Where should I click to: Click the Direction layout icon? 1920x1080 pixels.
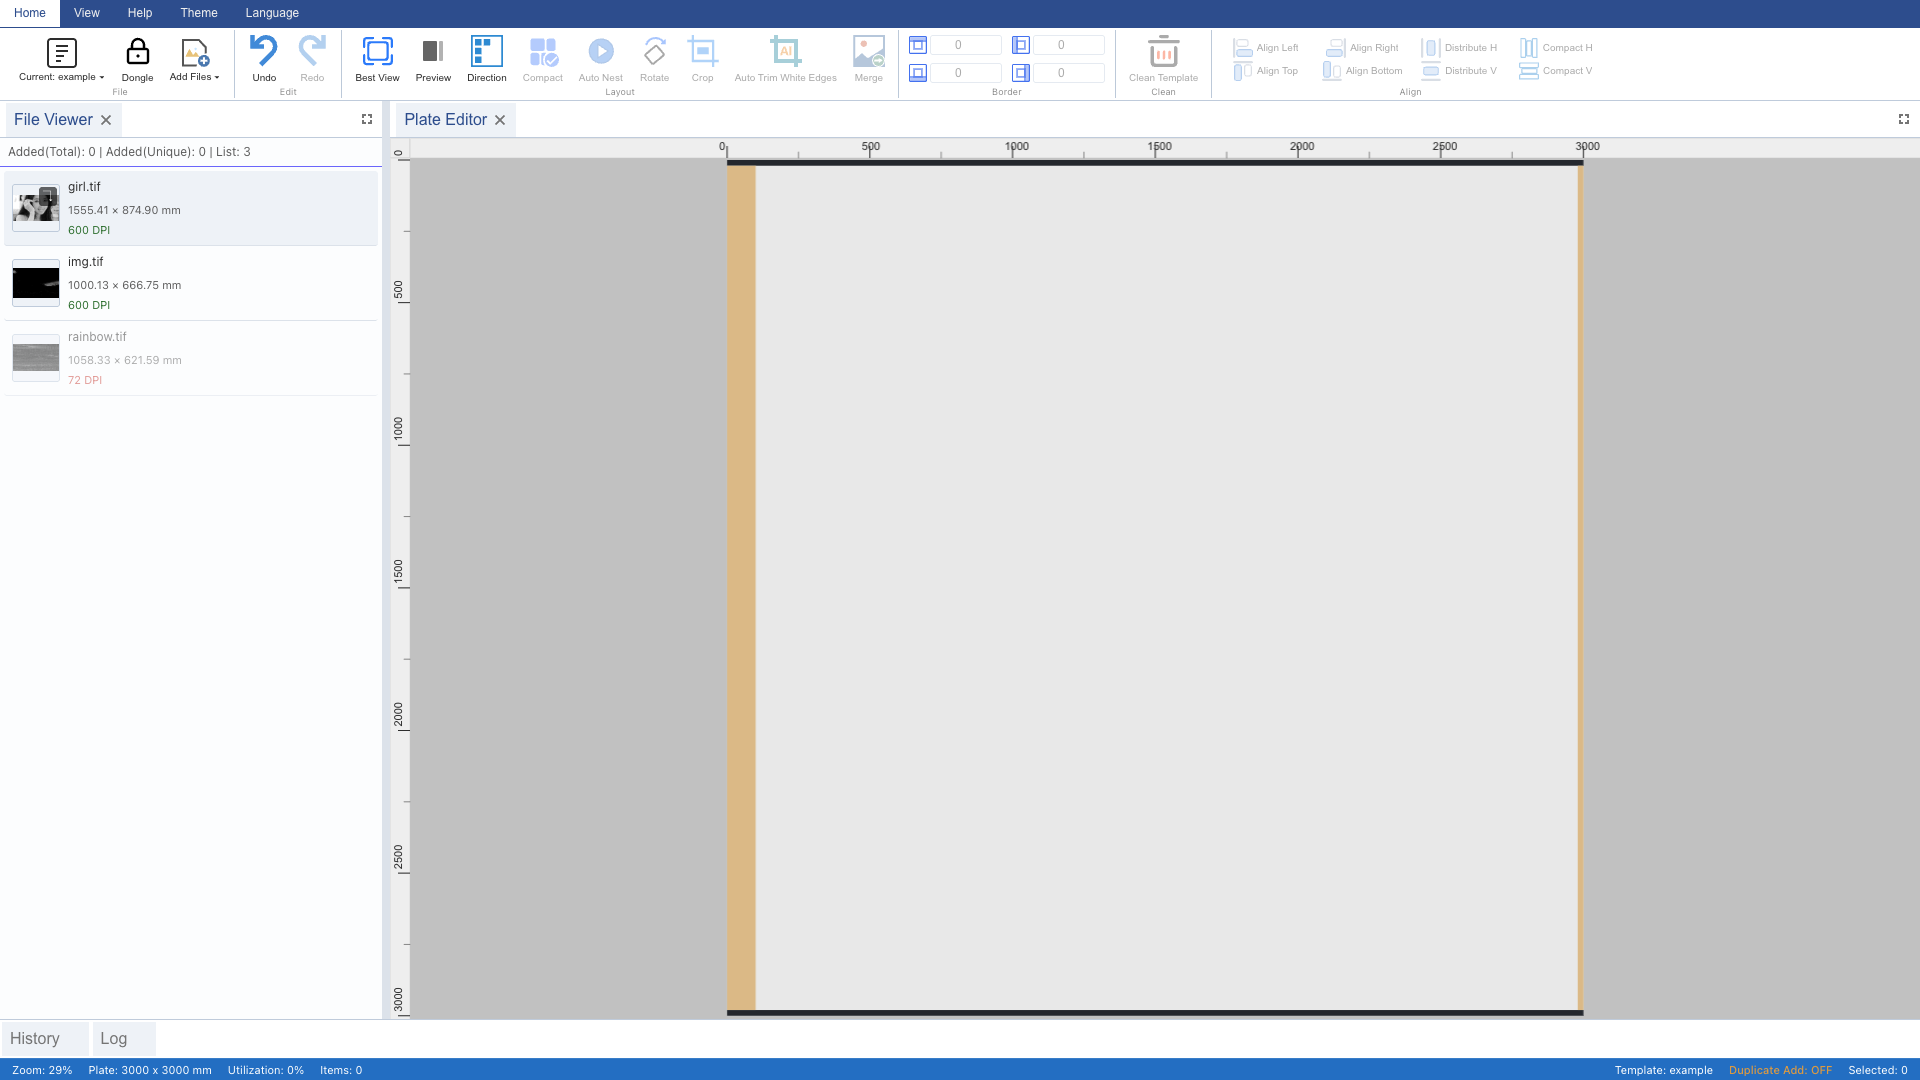click(x=487, y=51)
